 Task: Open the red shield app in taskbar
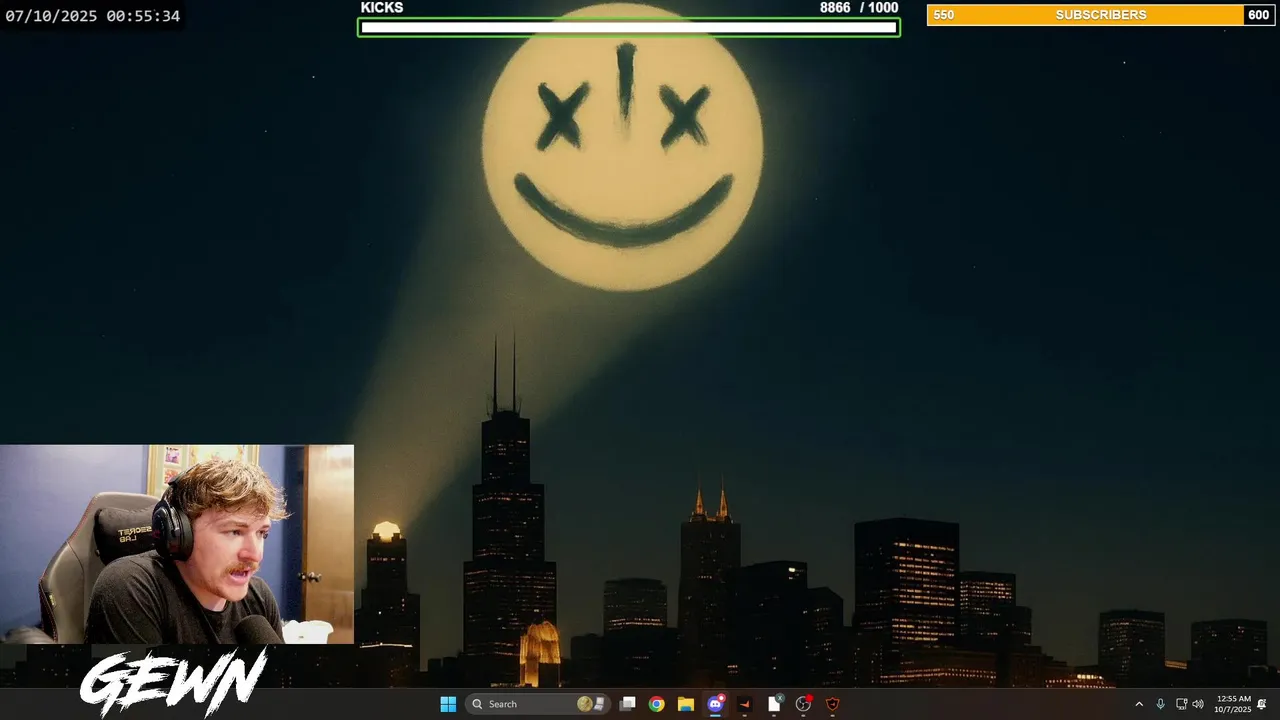832,704
